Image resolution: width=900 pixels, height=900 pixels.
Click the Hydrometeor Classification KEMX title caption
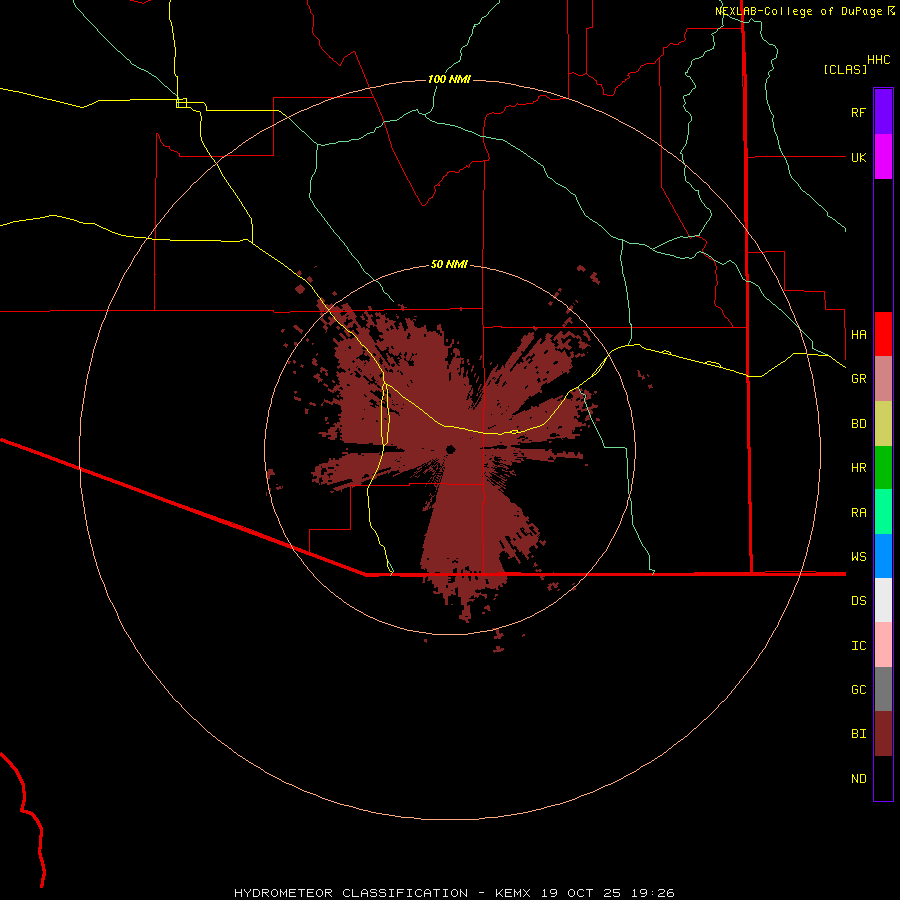[x=454, y=893]
